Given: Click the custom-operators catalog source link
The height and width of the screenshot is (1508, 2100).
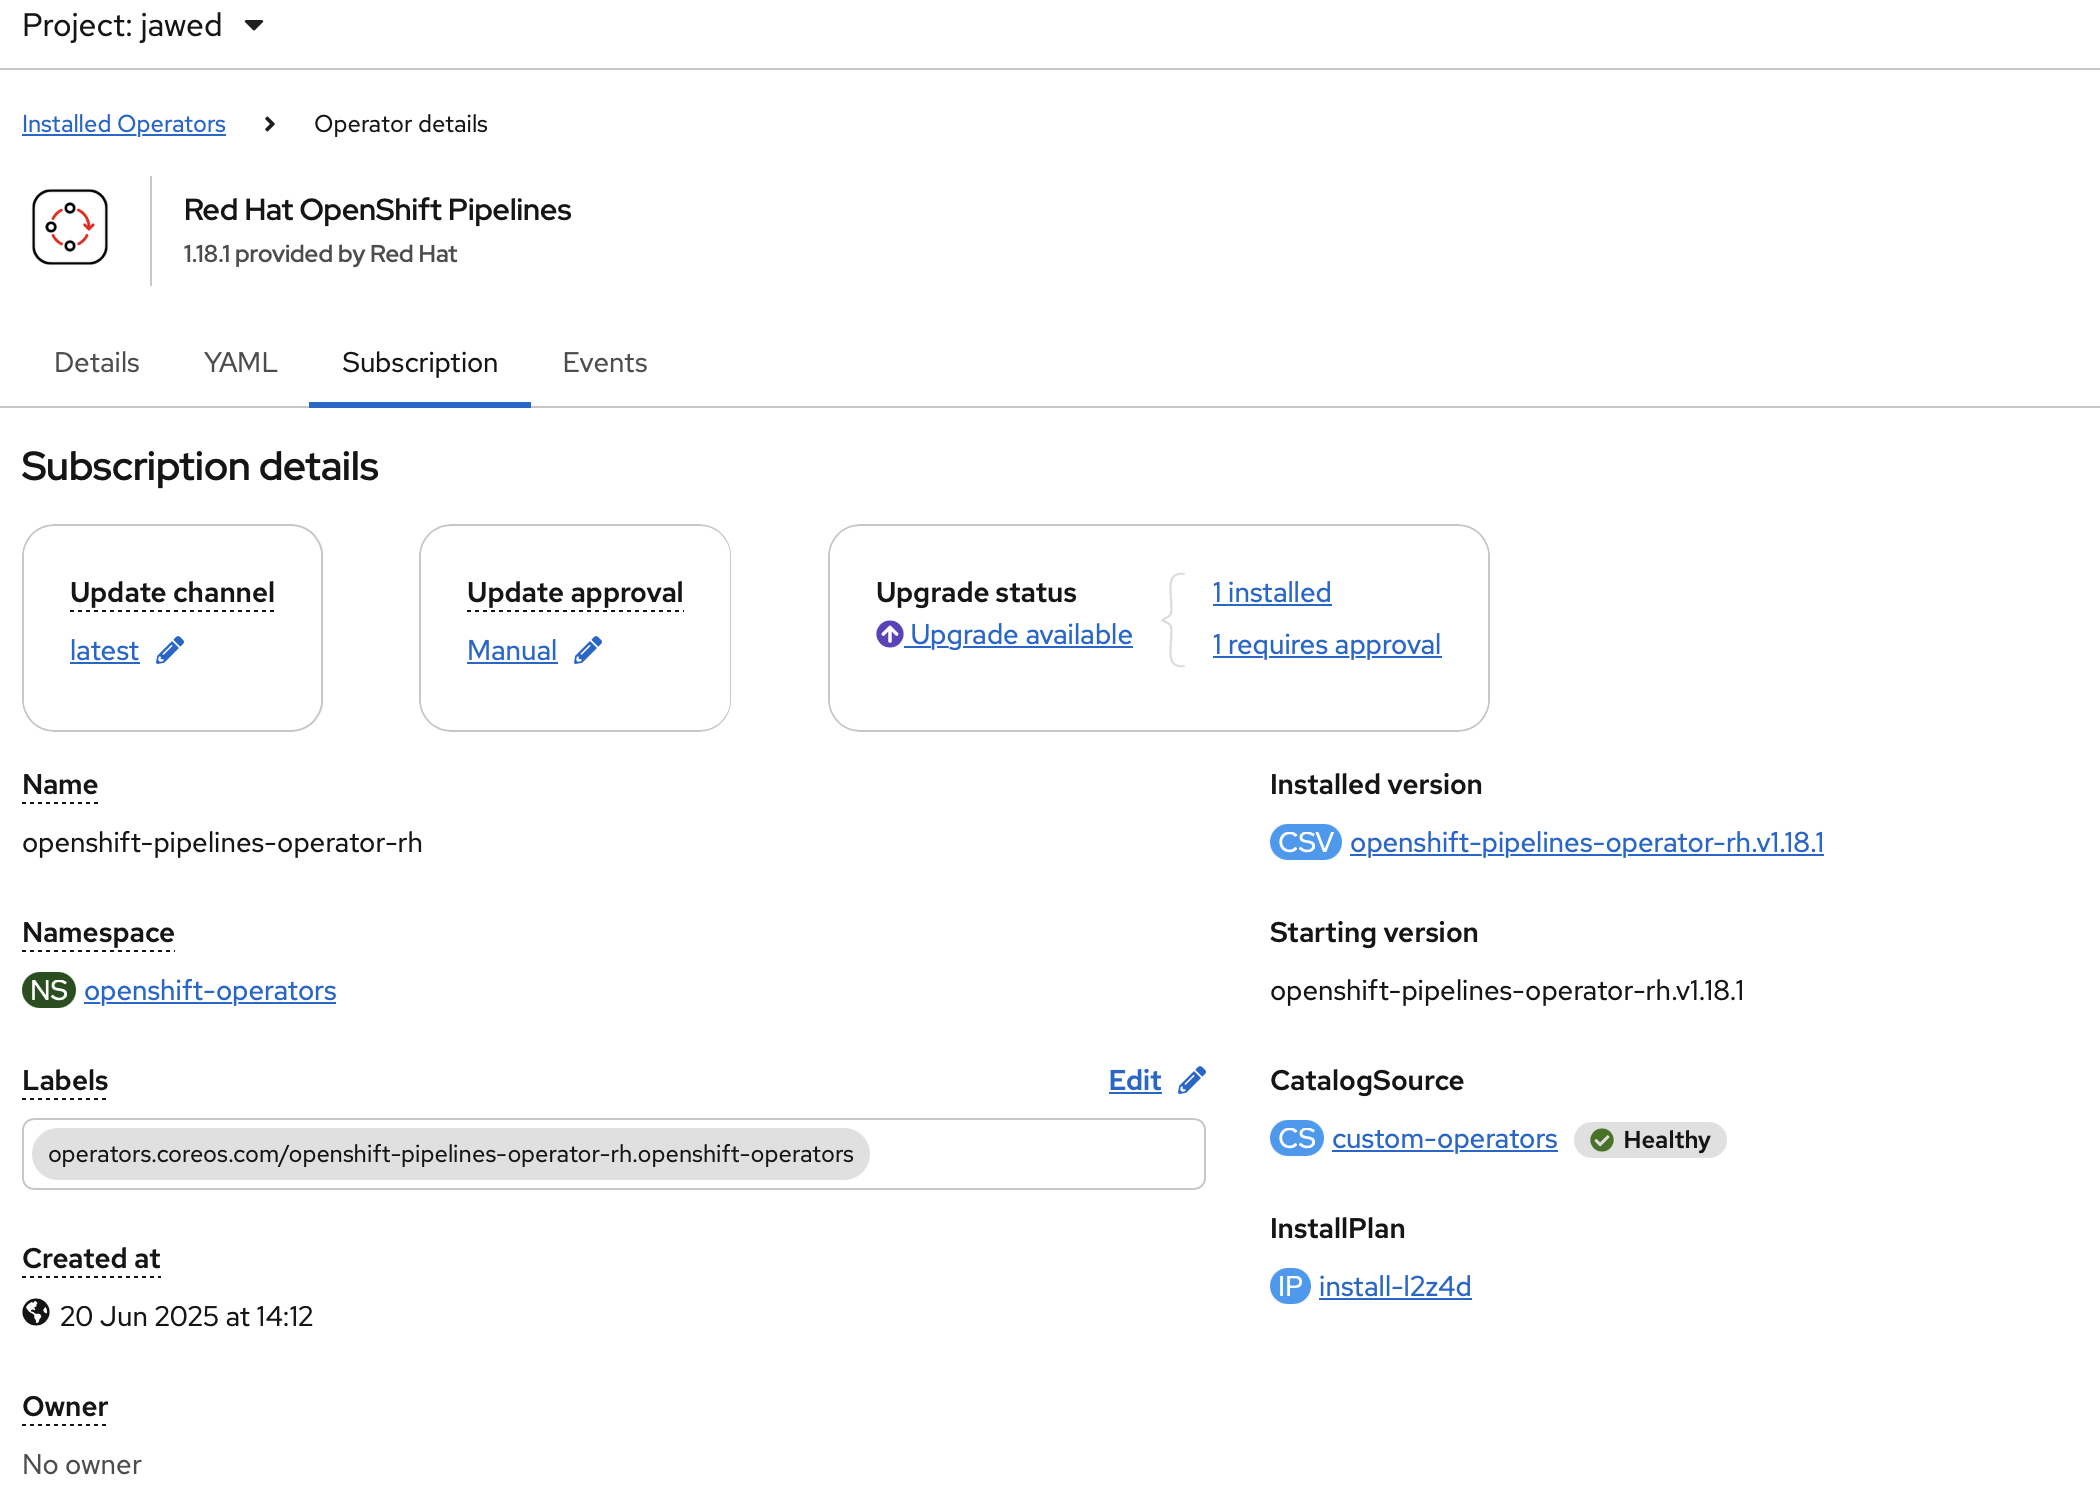Looking at the screenshot, I should pos(1444,1139).
